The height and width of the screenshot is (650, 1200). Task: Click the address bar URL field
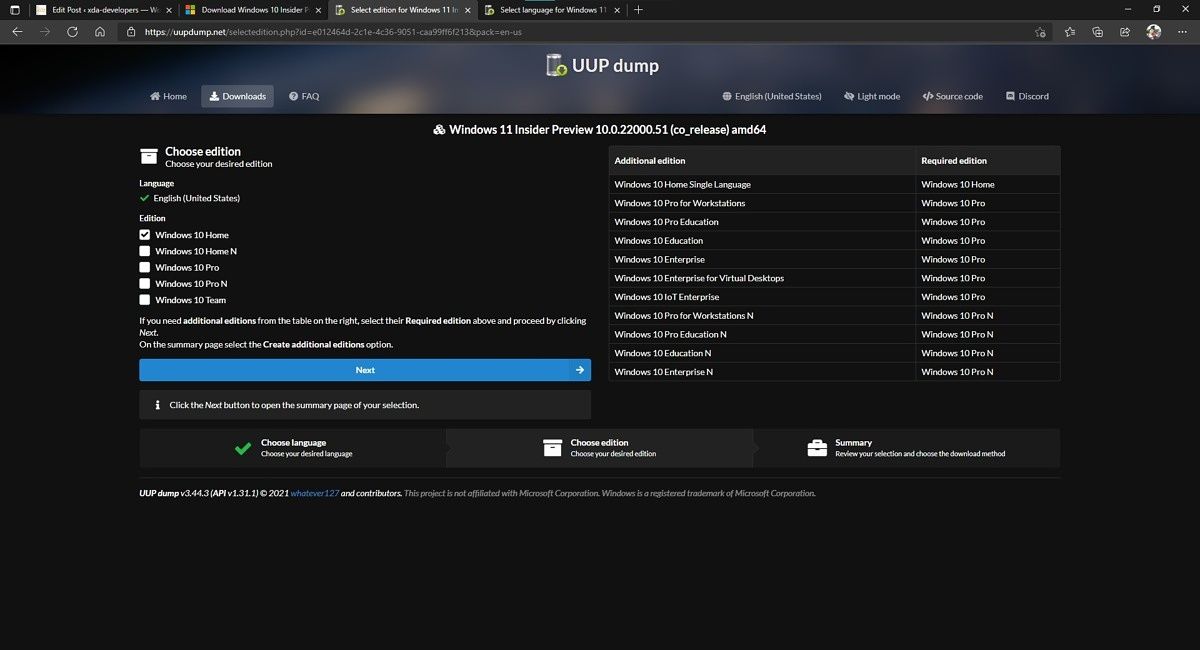pos(578,31)
